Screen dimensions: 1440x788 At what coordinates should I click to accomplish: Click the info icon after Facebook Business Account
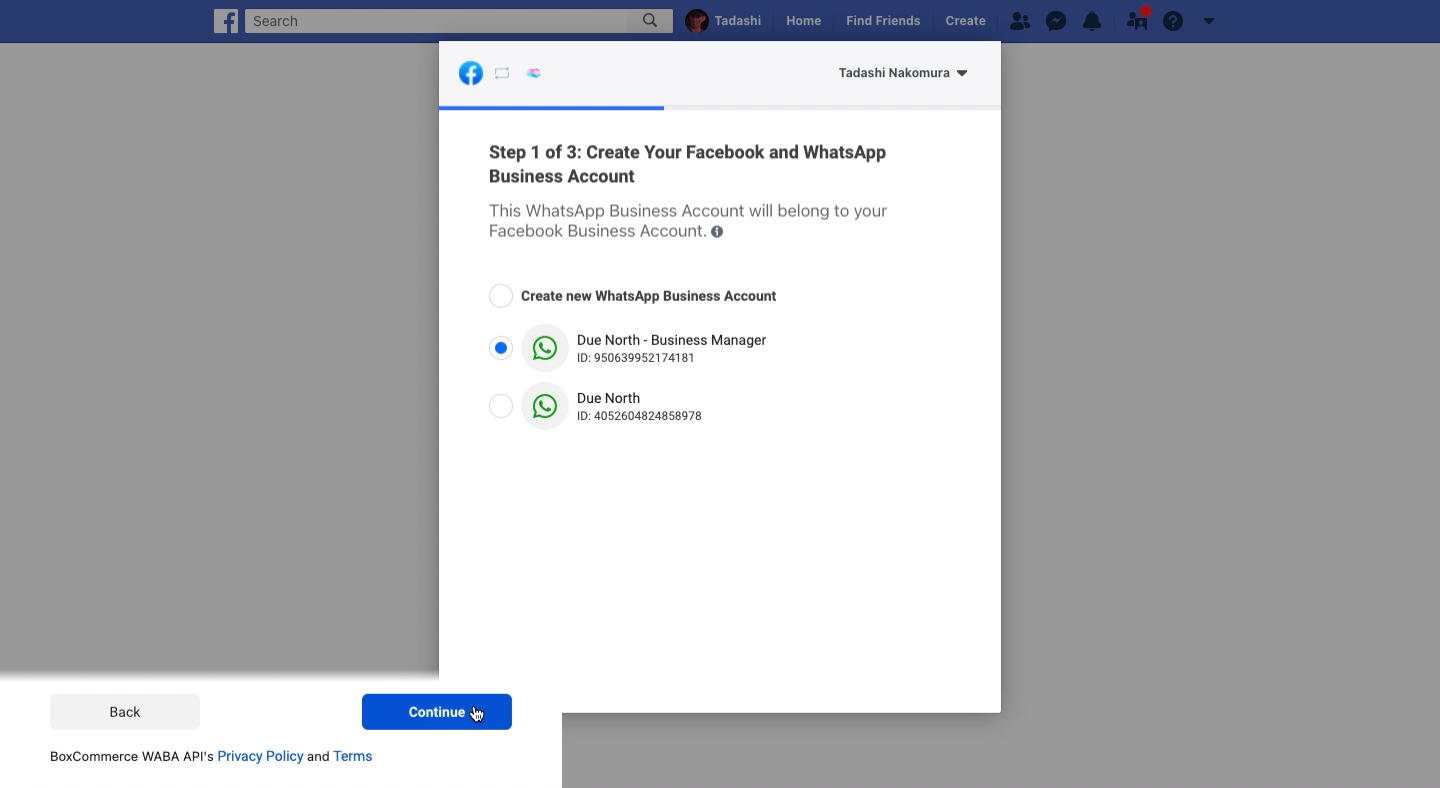[717, 232]
